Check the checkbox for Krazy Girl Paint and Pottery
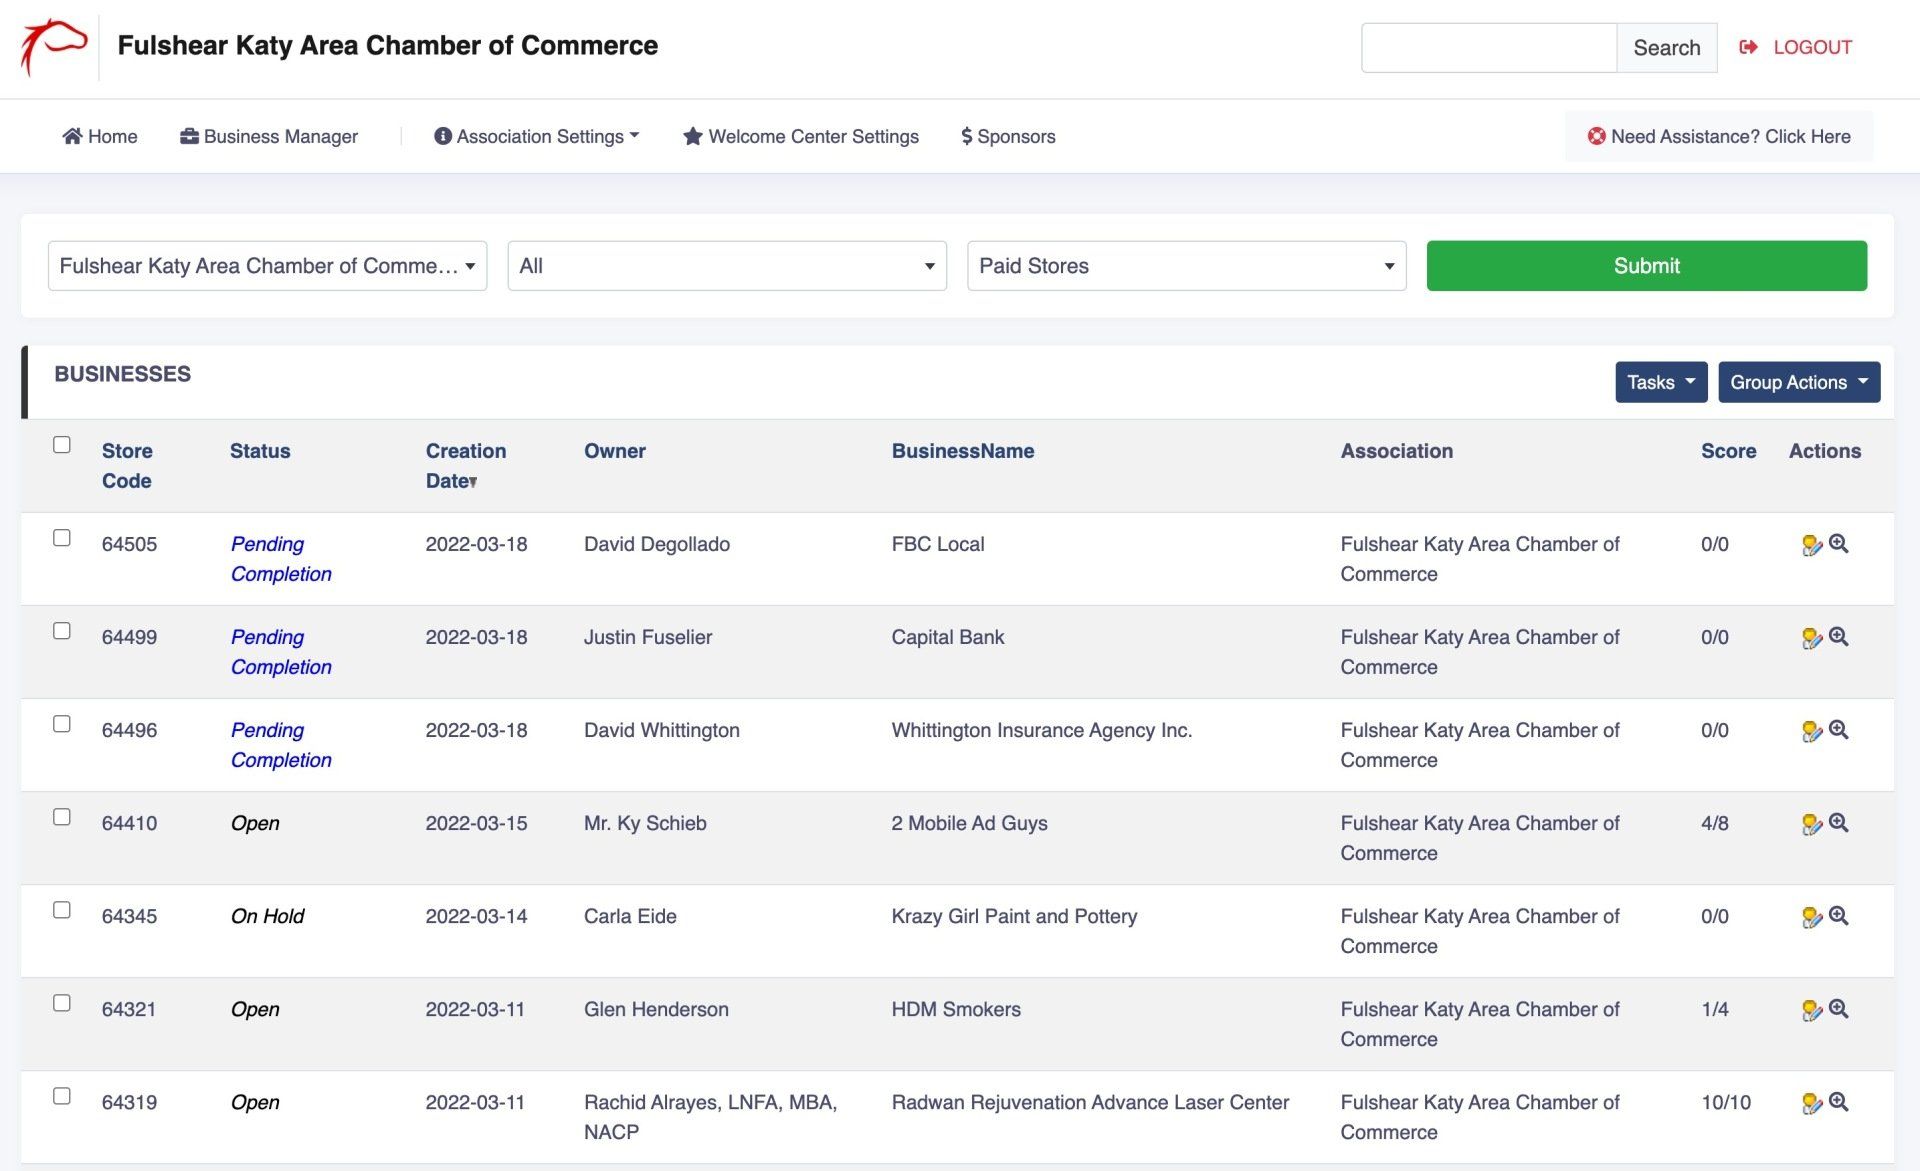This screenshot has width=1920, height=1171. point(62,910)
